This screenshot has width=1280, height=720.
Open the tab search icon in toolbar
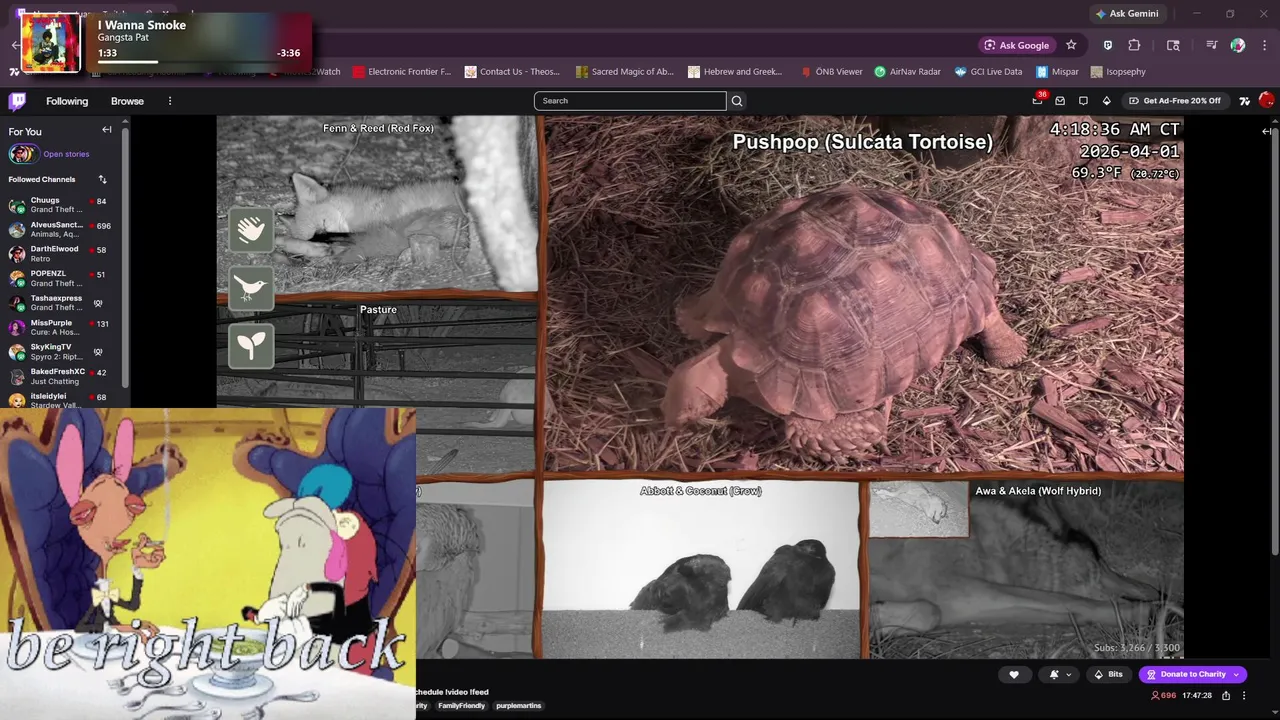click(1173, 45)
